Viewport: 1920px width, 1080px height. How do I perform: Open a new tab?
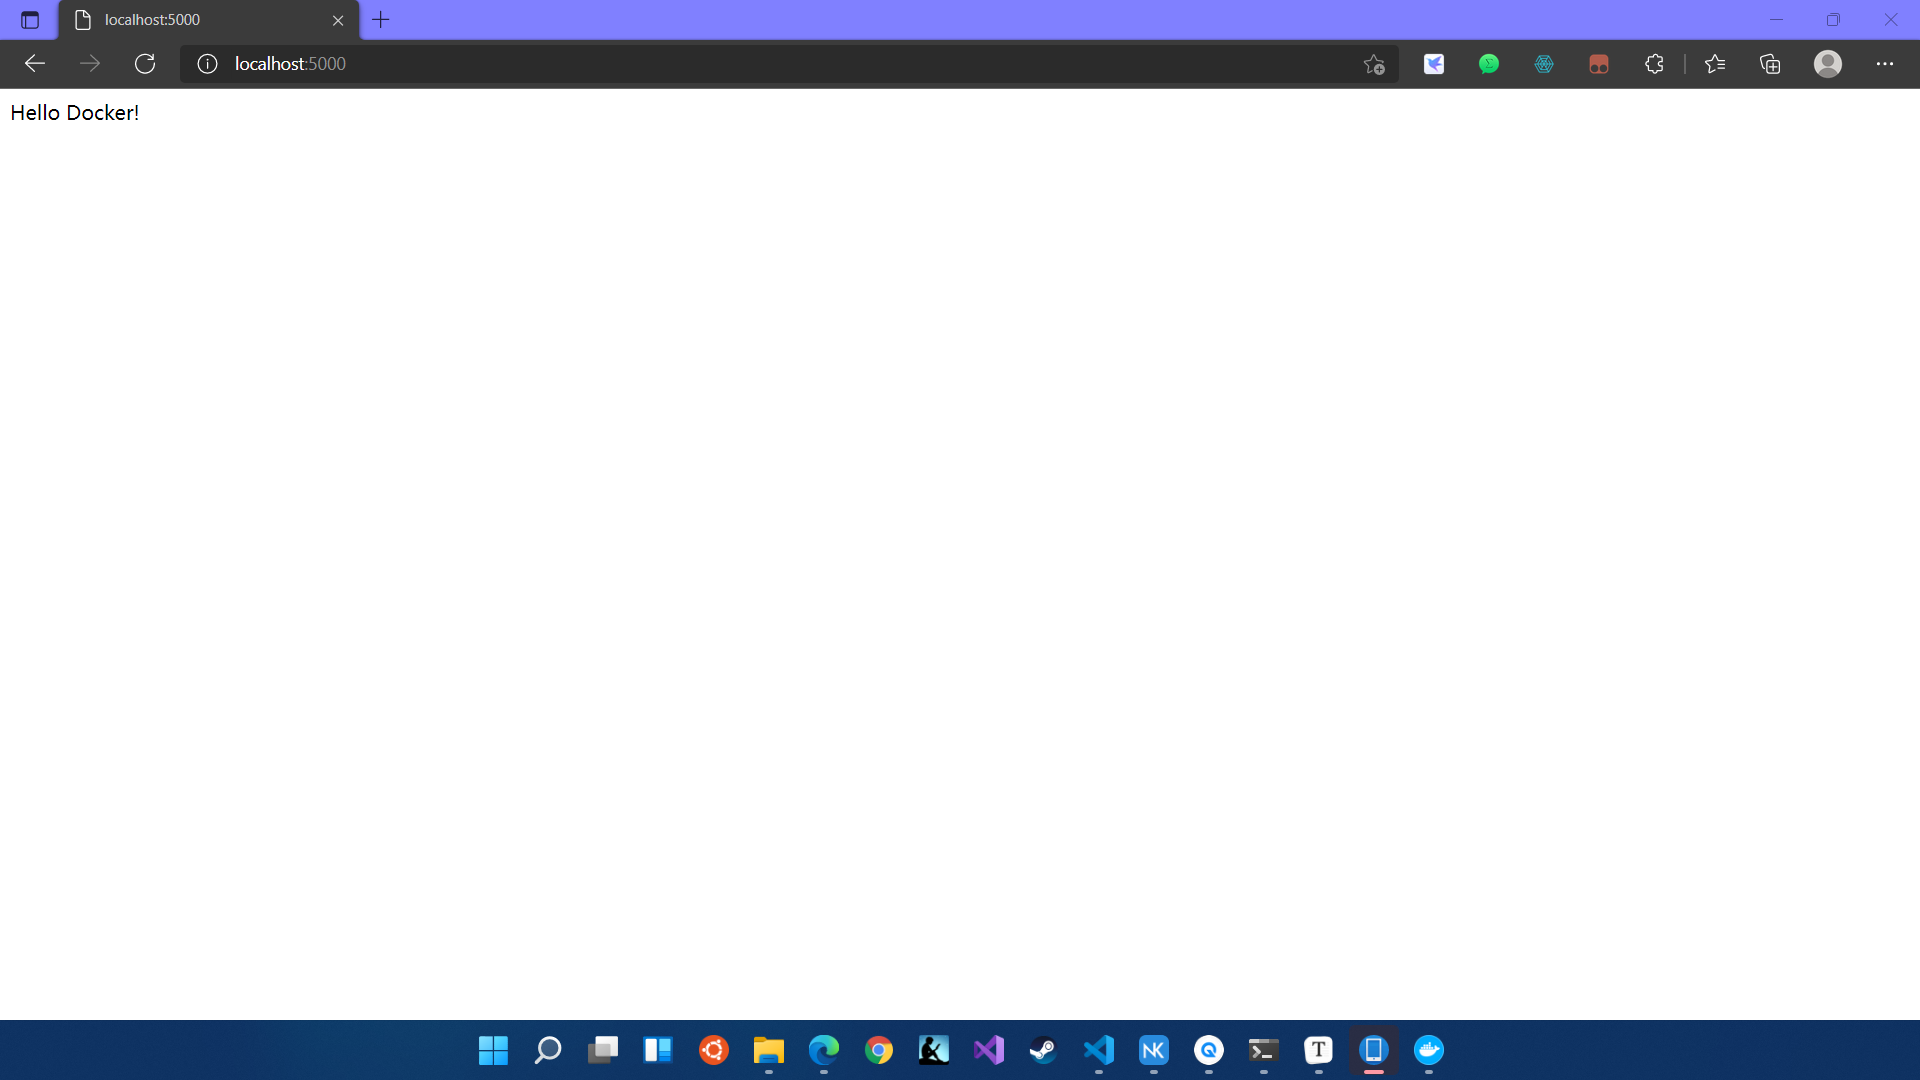[381, 20]
